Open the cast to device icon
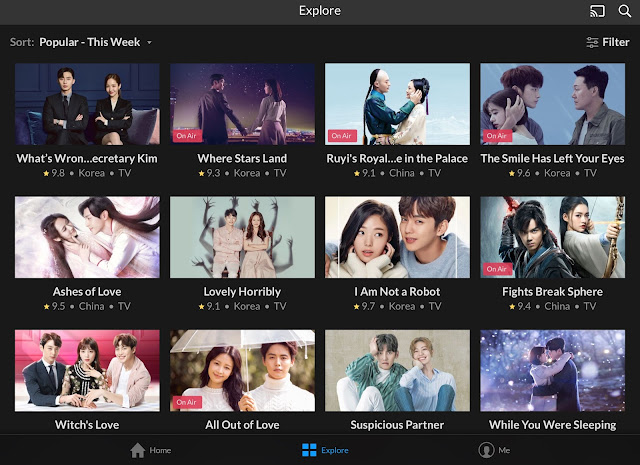Viewport: 640px width, 465px height. (598, 11)
